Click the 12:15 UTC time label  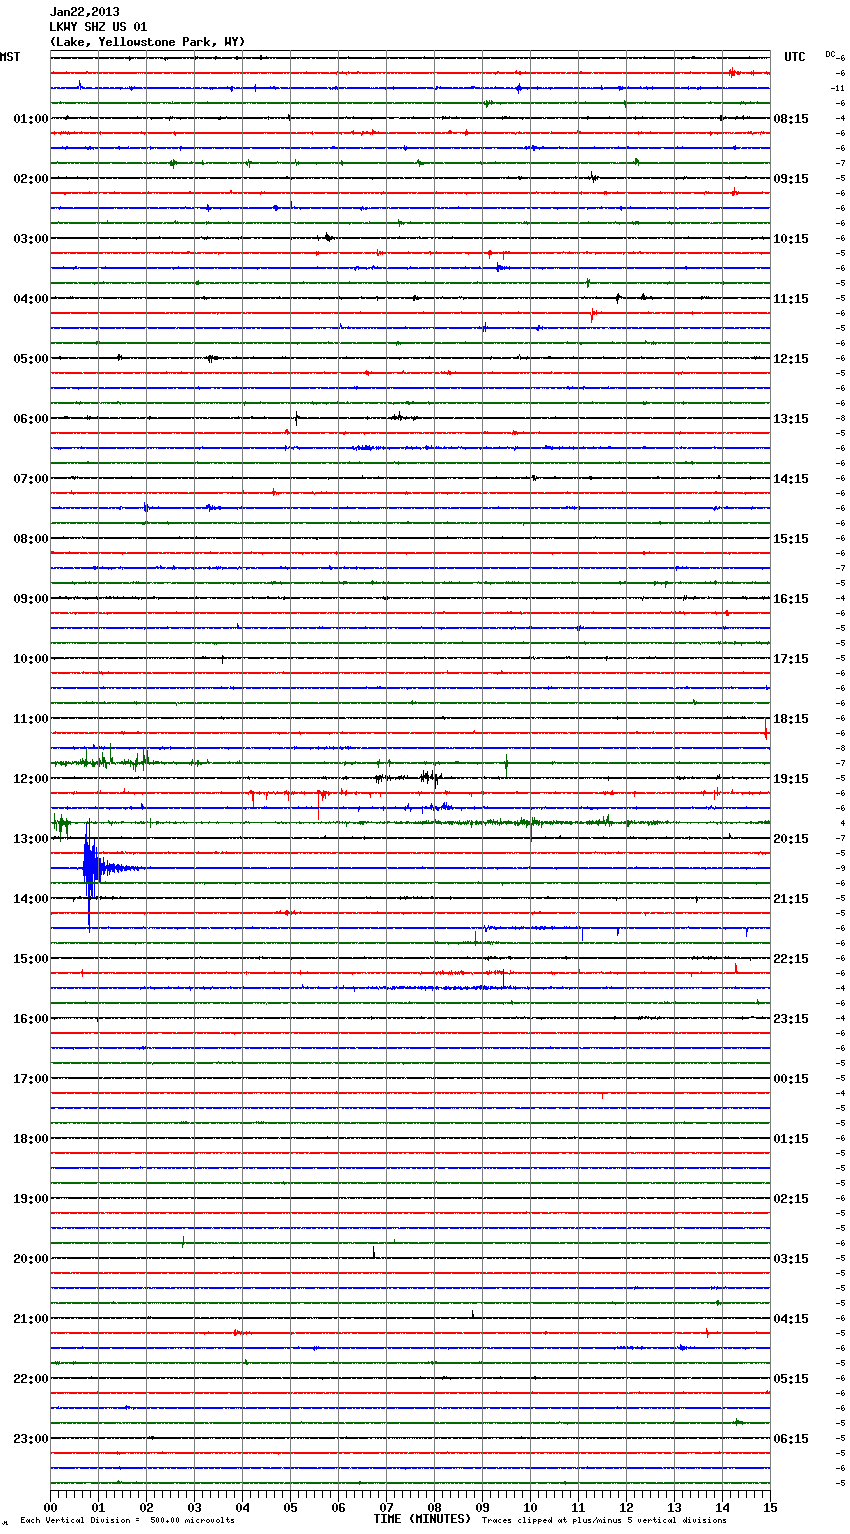(791, 359)
